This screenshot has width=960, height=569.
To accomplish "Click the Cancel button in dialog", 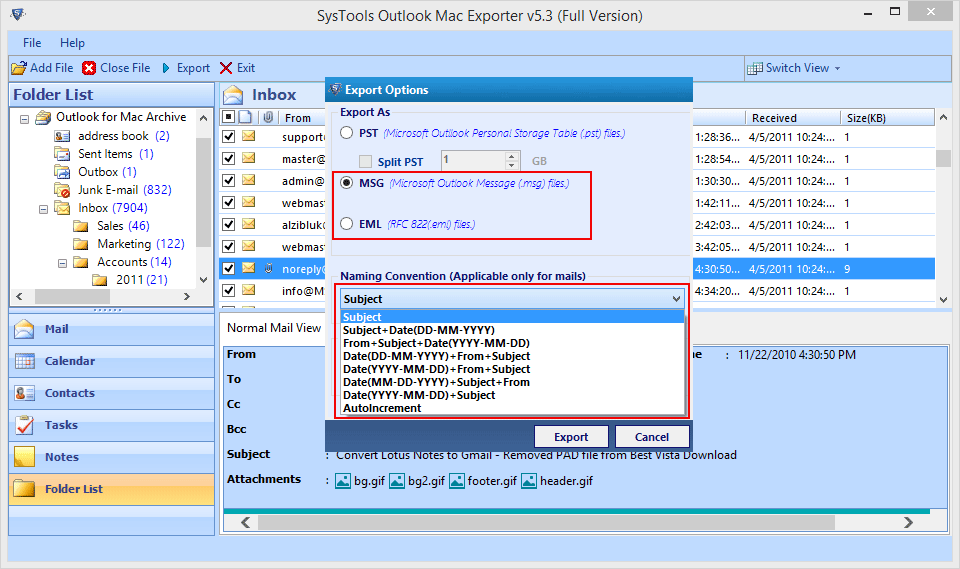I will 652,437.
